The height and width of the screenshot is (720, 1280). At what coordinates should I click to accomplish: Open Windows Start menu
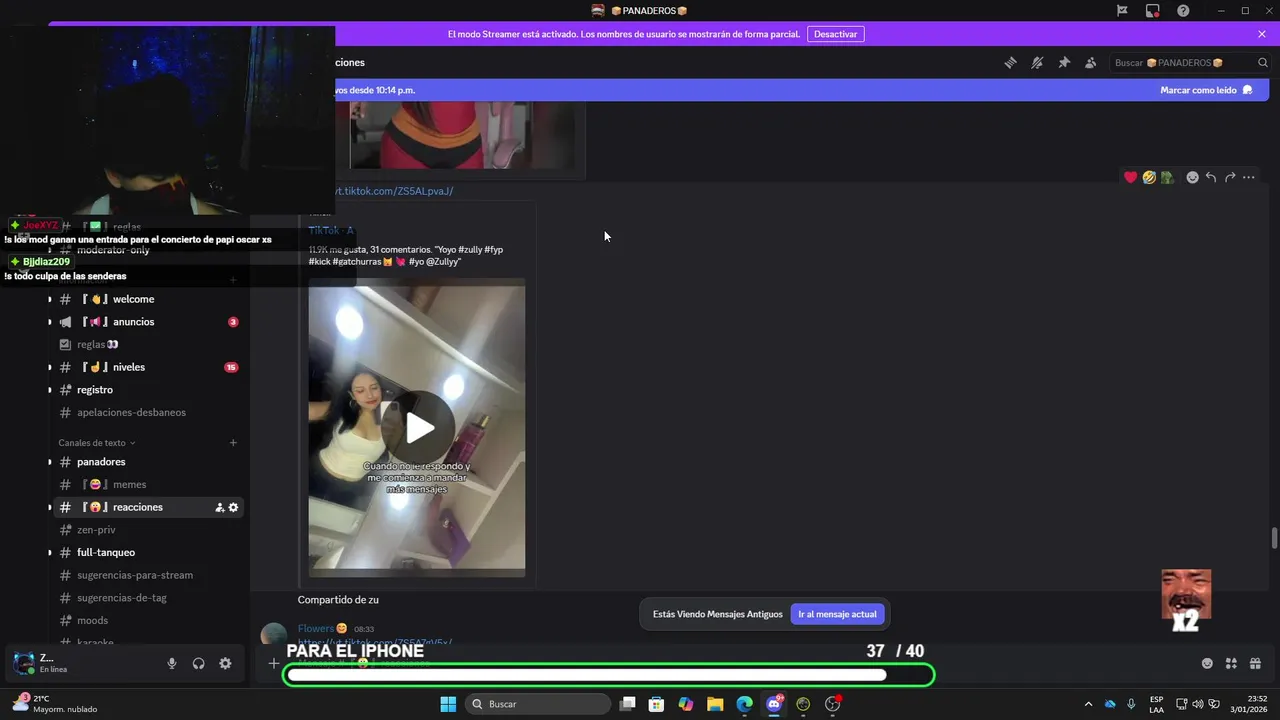[448, 704]
